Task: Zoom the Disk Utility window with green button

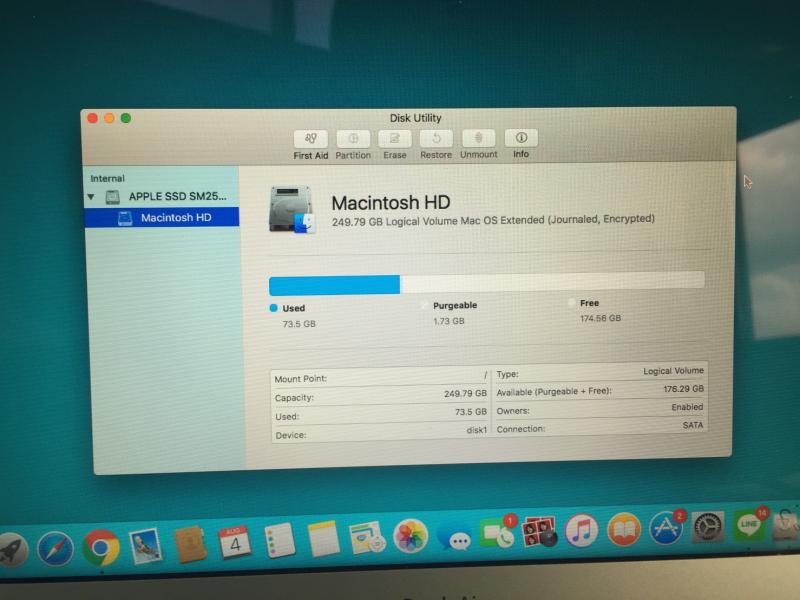Action: pyautogui.click(x=126, y=118)
